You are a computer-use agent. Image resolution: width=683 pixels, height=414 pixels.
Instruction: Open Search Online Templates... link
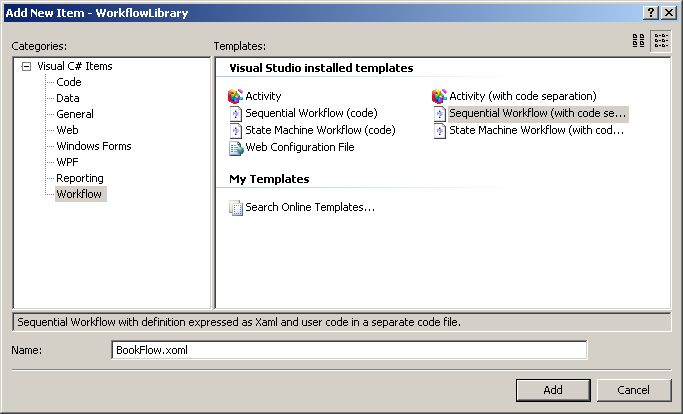(310, 207)
